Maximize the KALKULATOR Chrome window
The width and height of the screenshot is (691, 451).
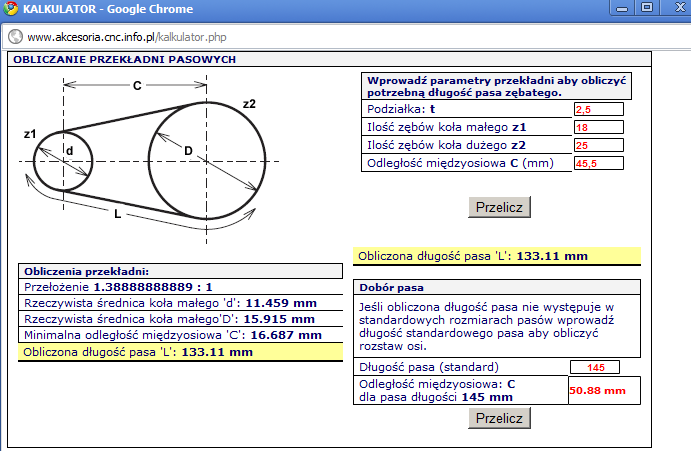coord(646,7)
